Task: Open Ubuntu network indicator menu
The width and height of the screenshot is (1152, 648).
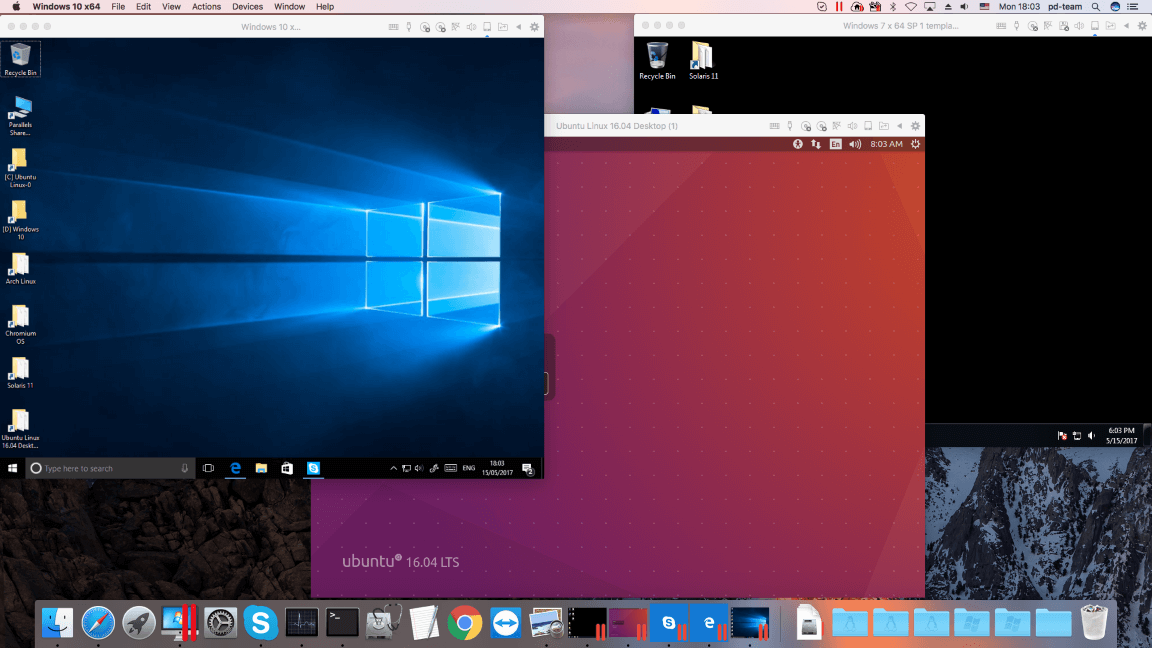Action: [x=816, y=144]
